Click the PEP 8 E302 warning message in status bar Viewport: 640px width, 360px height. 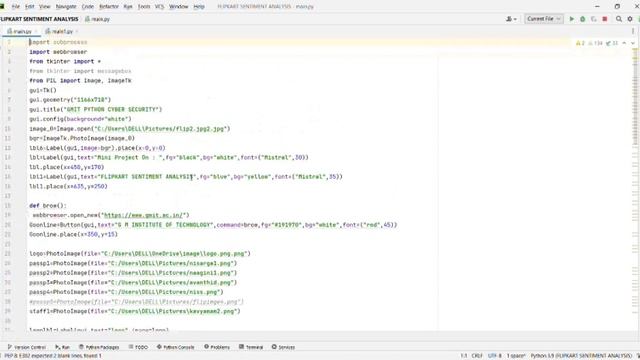coord(53,356)
